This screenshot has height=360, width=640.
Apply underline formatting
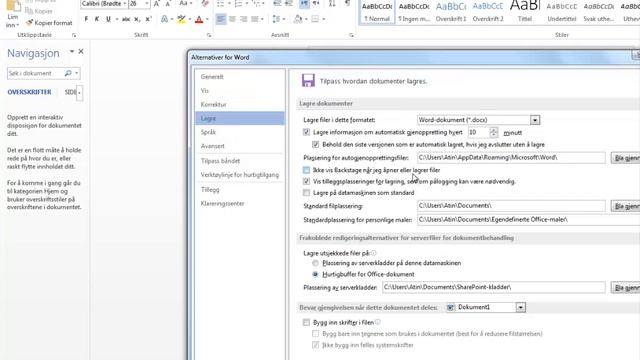[108, 19]
